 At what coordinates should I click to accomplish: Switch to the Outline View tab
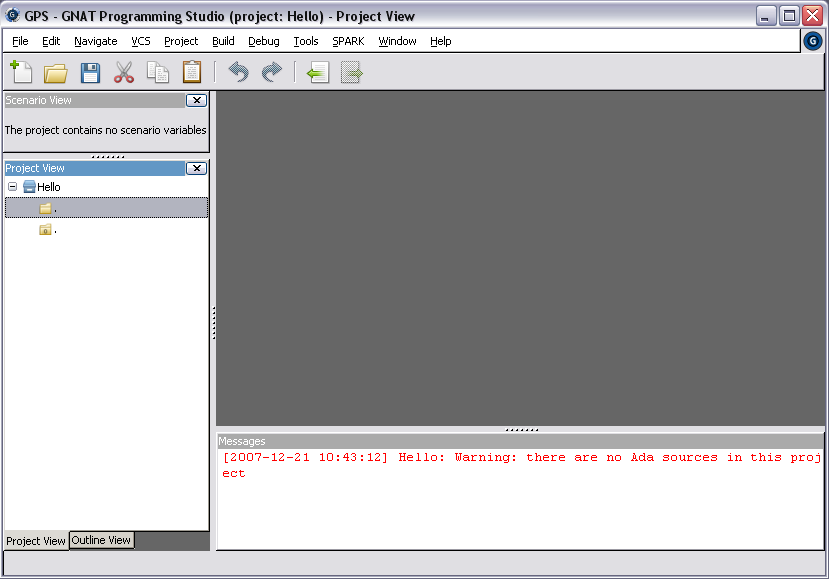pos(101,540)
